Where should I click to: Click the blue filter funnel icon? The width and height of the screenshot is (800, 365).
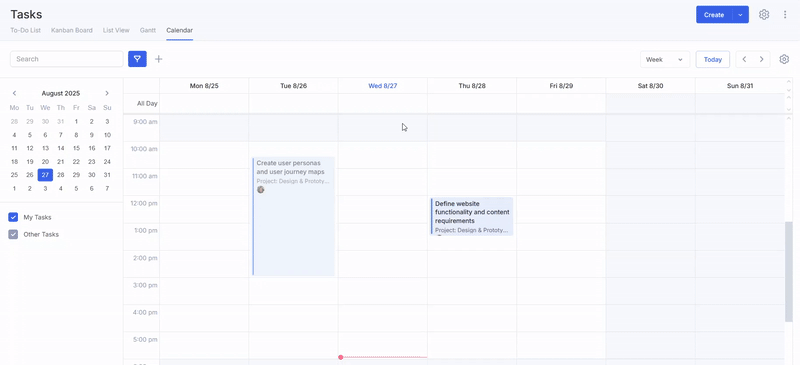137,59
